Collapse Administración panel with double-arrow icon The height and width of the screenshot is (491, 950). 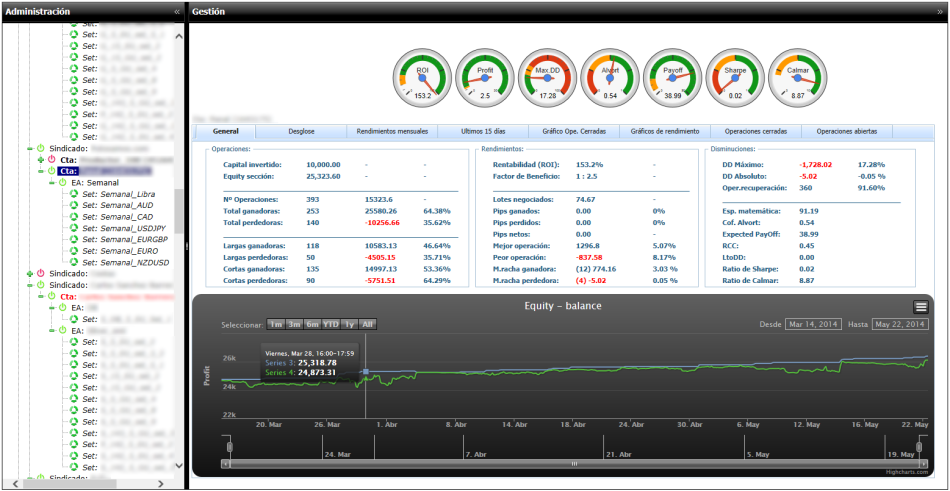(x=177, y=11)
